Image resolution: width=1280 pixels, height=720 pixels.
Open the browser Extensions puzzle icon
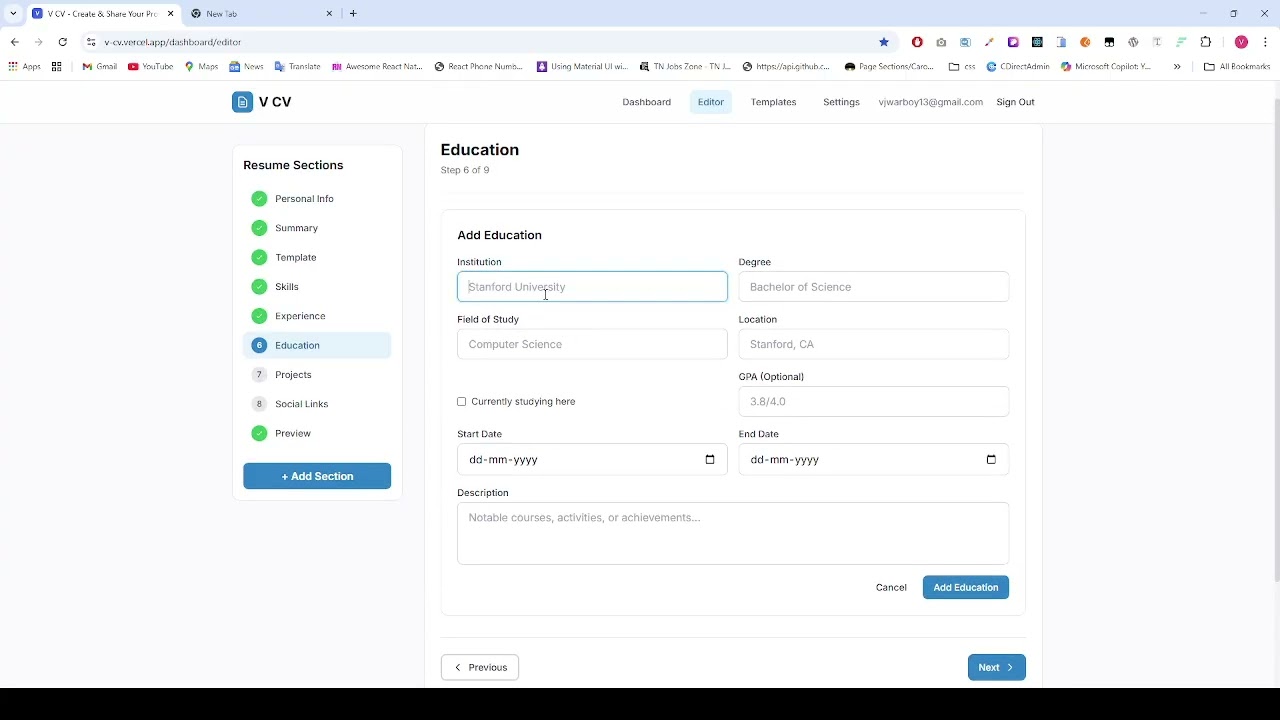pos(1205,42)
